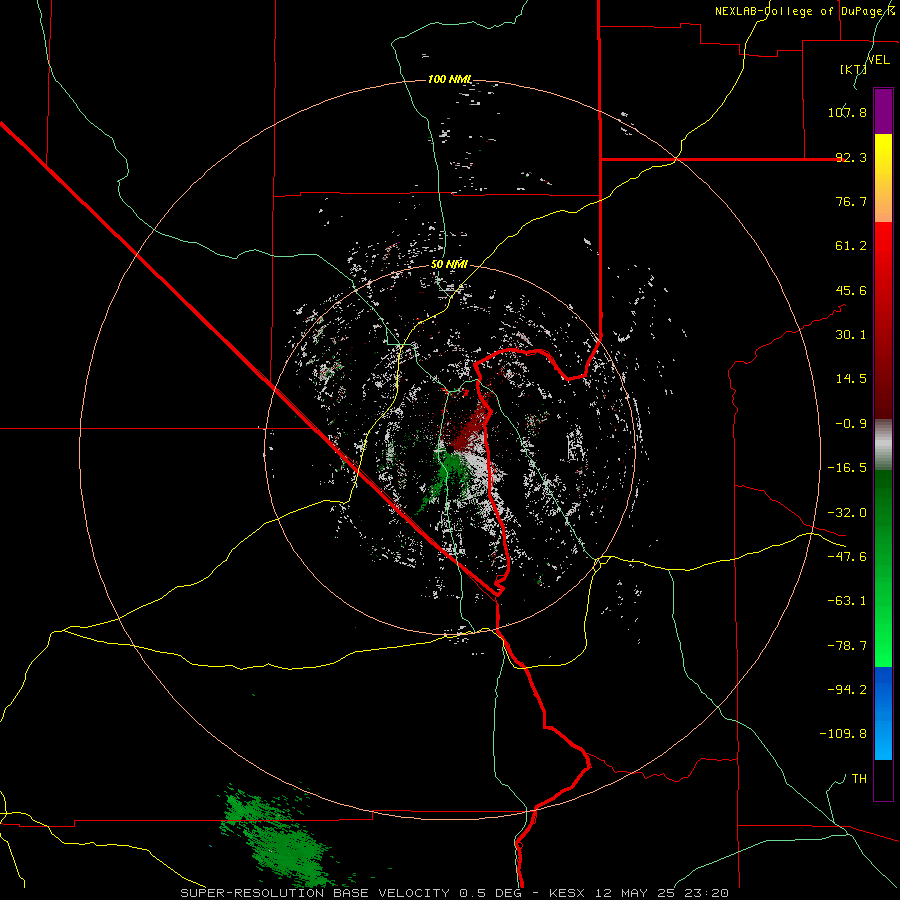
Task: Select the -16.5 velocity scale value
Action: [847, 468]
